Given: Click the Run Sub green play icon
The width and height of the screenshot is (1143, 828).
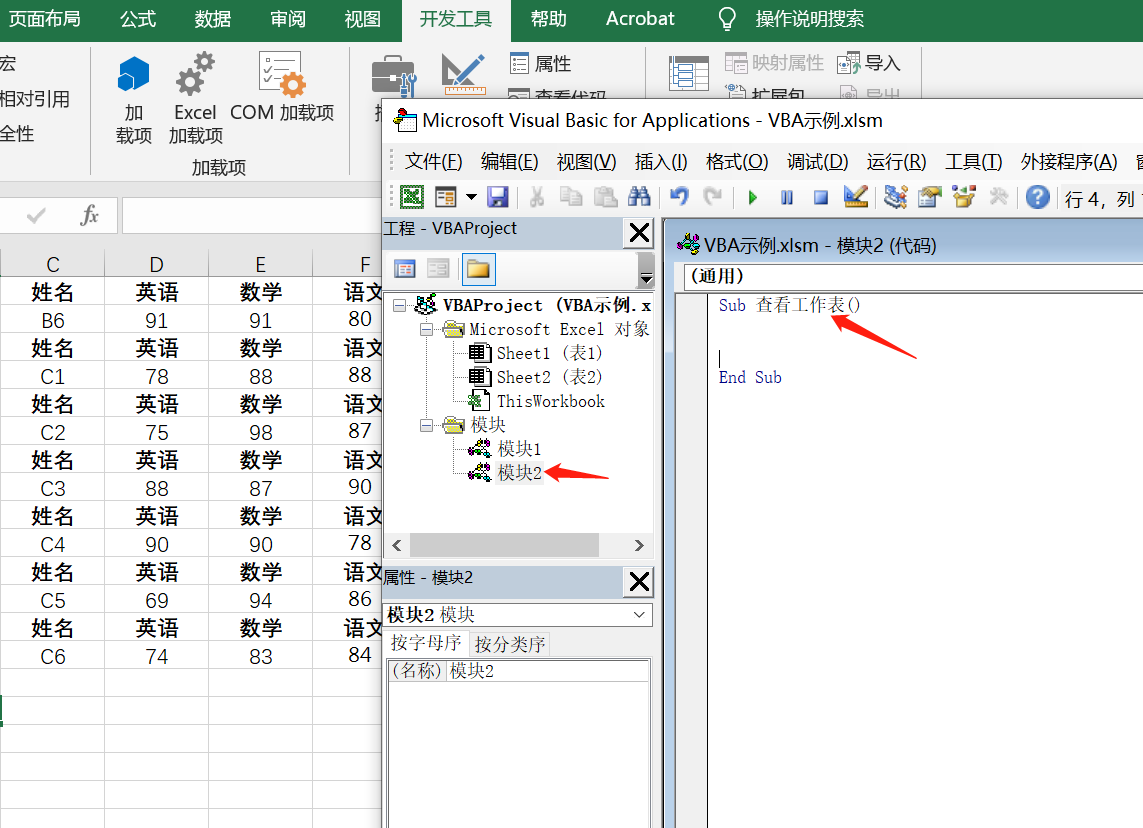Looking at the screenshot, I should coord(752,196).
